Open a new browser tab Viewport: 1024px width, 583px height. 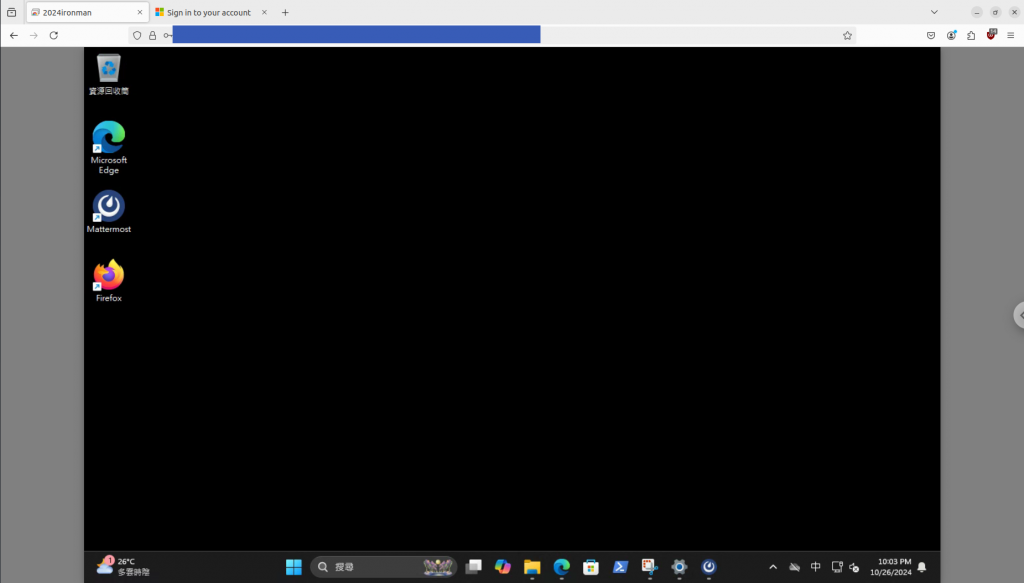coord(285,12)
